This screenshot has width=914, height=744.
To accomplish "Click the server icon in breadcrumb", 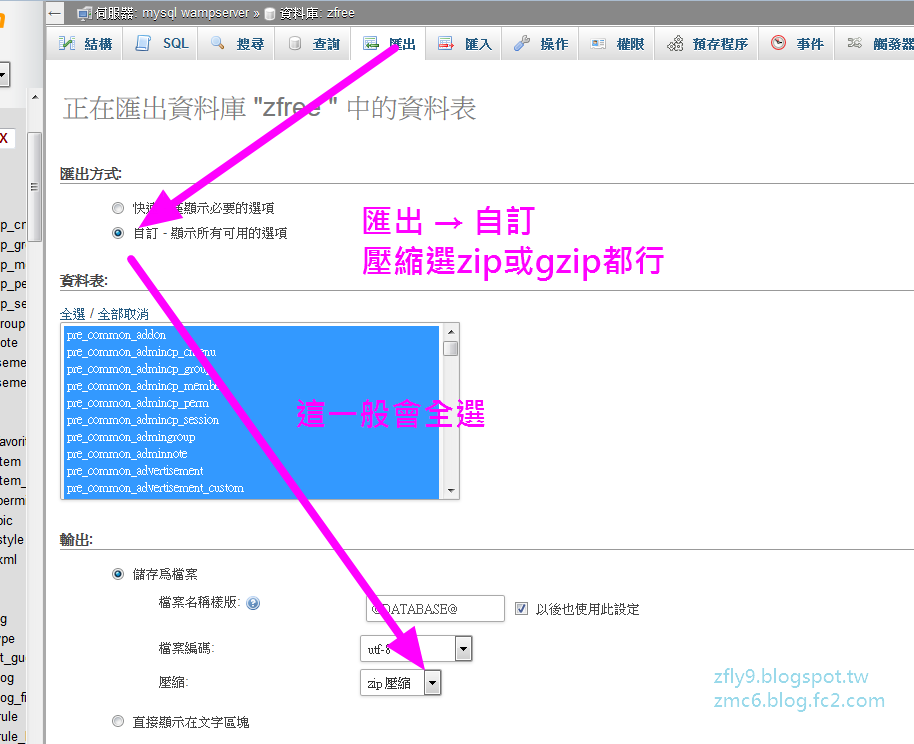I will pyautogui.click(x=85, y=13).
